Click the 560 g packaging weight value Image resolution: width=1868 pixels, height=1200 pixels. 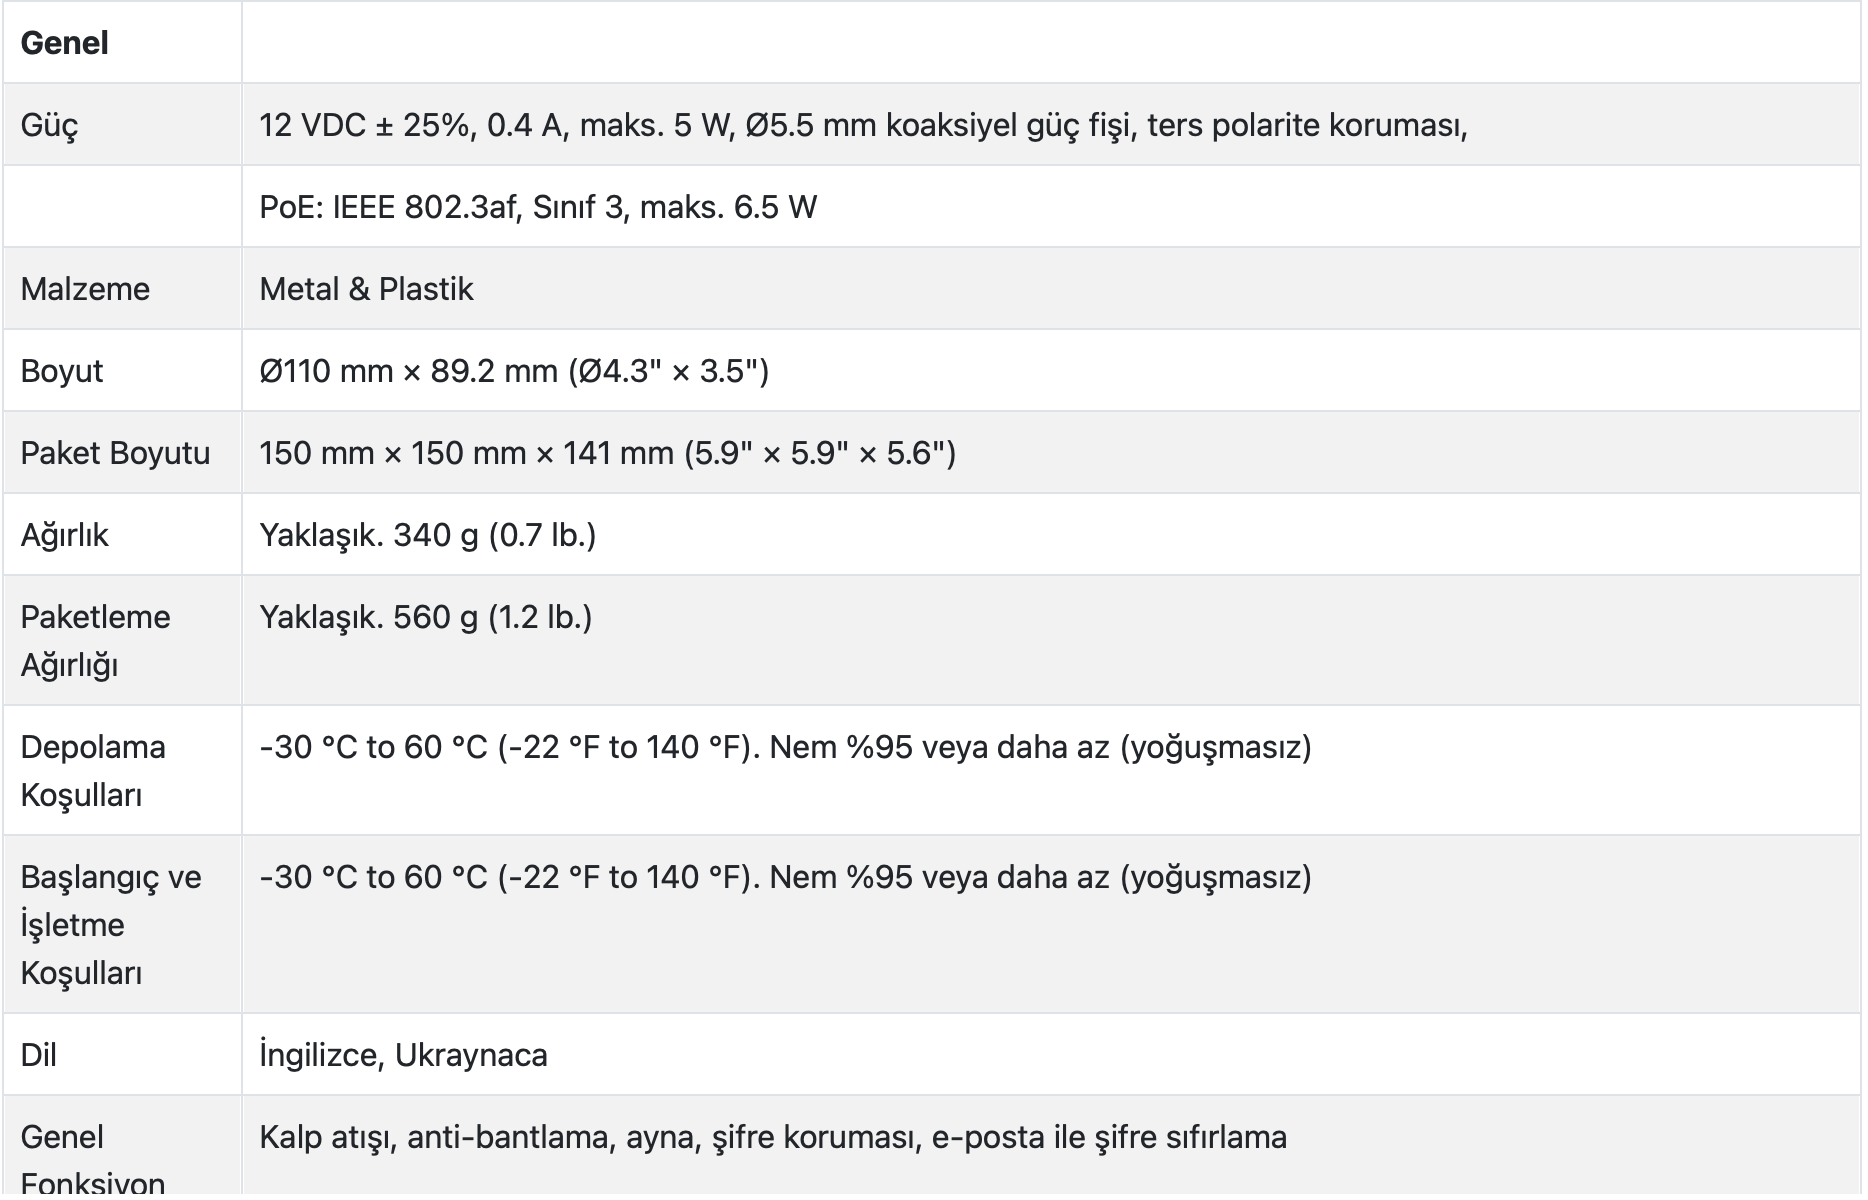[425, 617]
